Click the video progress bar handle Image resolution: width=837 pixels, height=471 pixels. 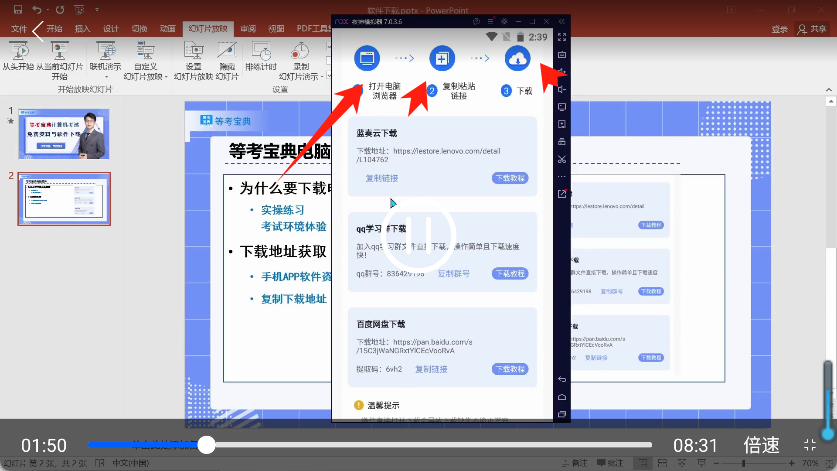point(206,445)
